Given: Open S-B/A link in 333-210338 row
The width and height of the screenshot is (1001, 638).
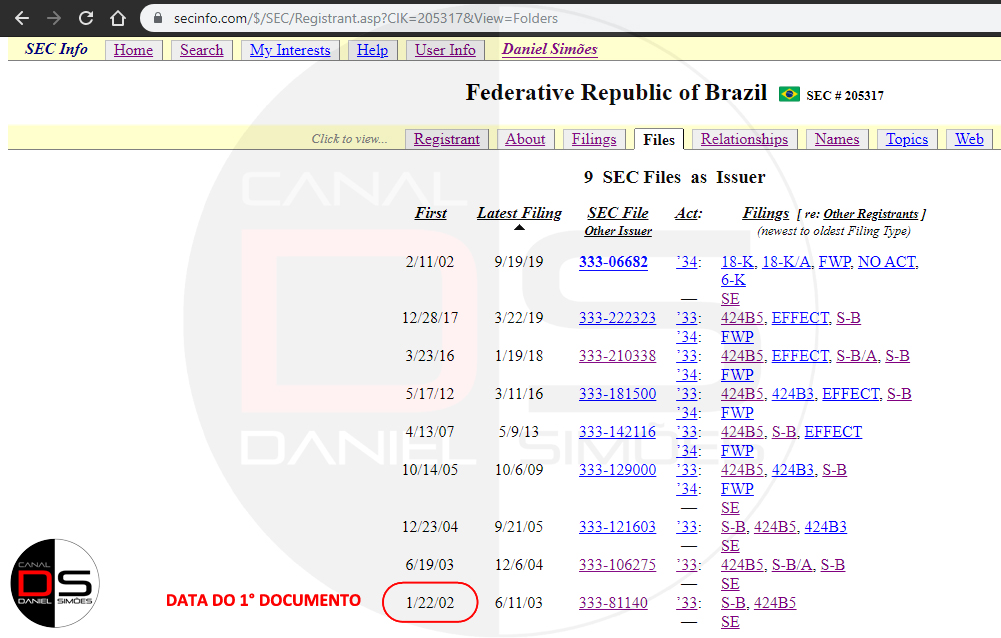Looking at the screenshot, I should click(x=857, y=356).
